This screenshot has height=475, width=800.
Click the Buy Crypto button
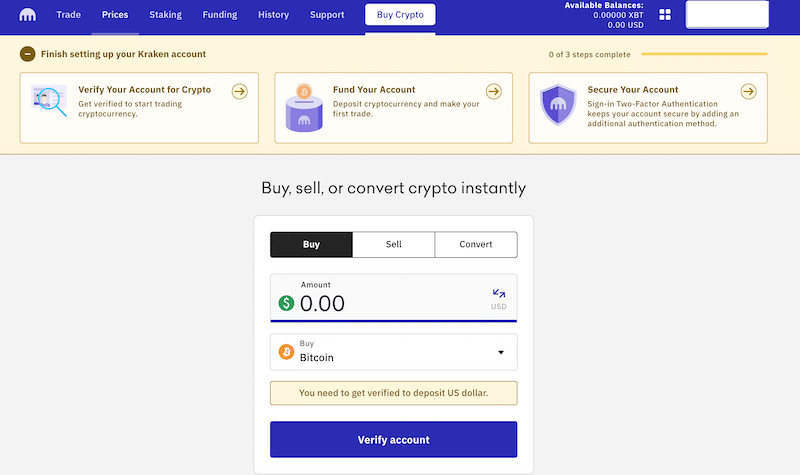pyautogui.click(x=400, y=15)
